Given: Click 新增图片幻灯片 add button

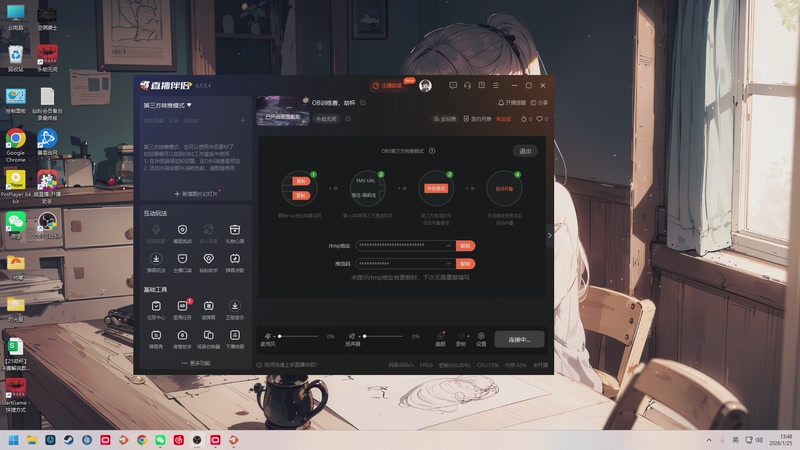Looking at the screenshot, I should 196,194.
